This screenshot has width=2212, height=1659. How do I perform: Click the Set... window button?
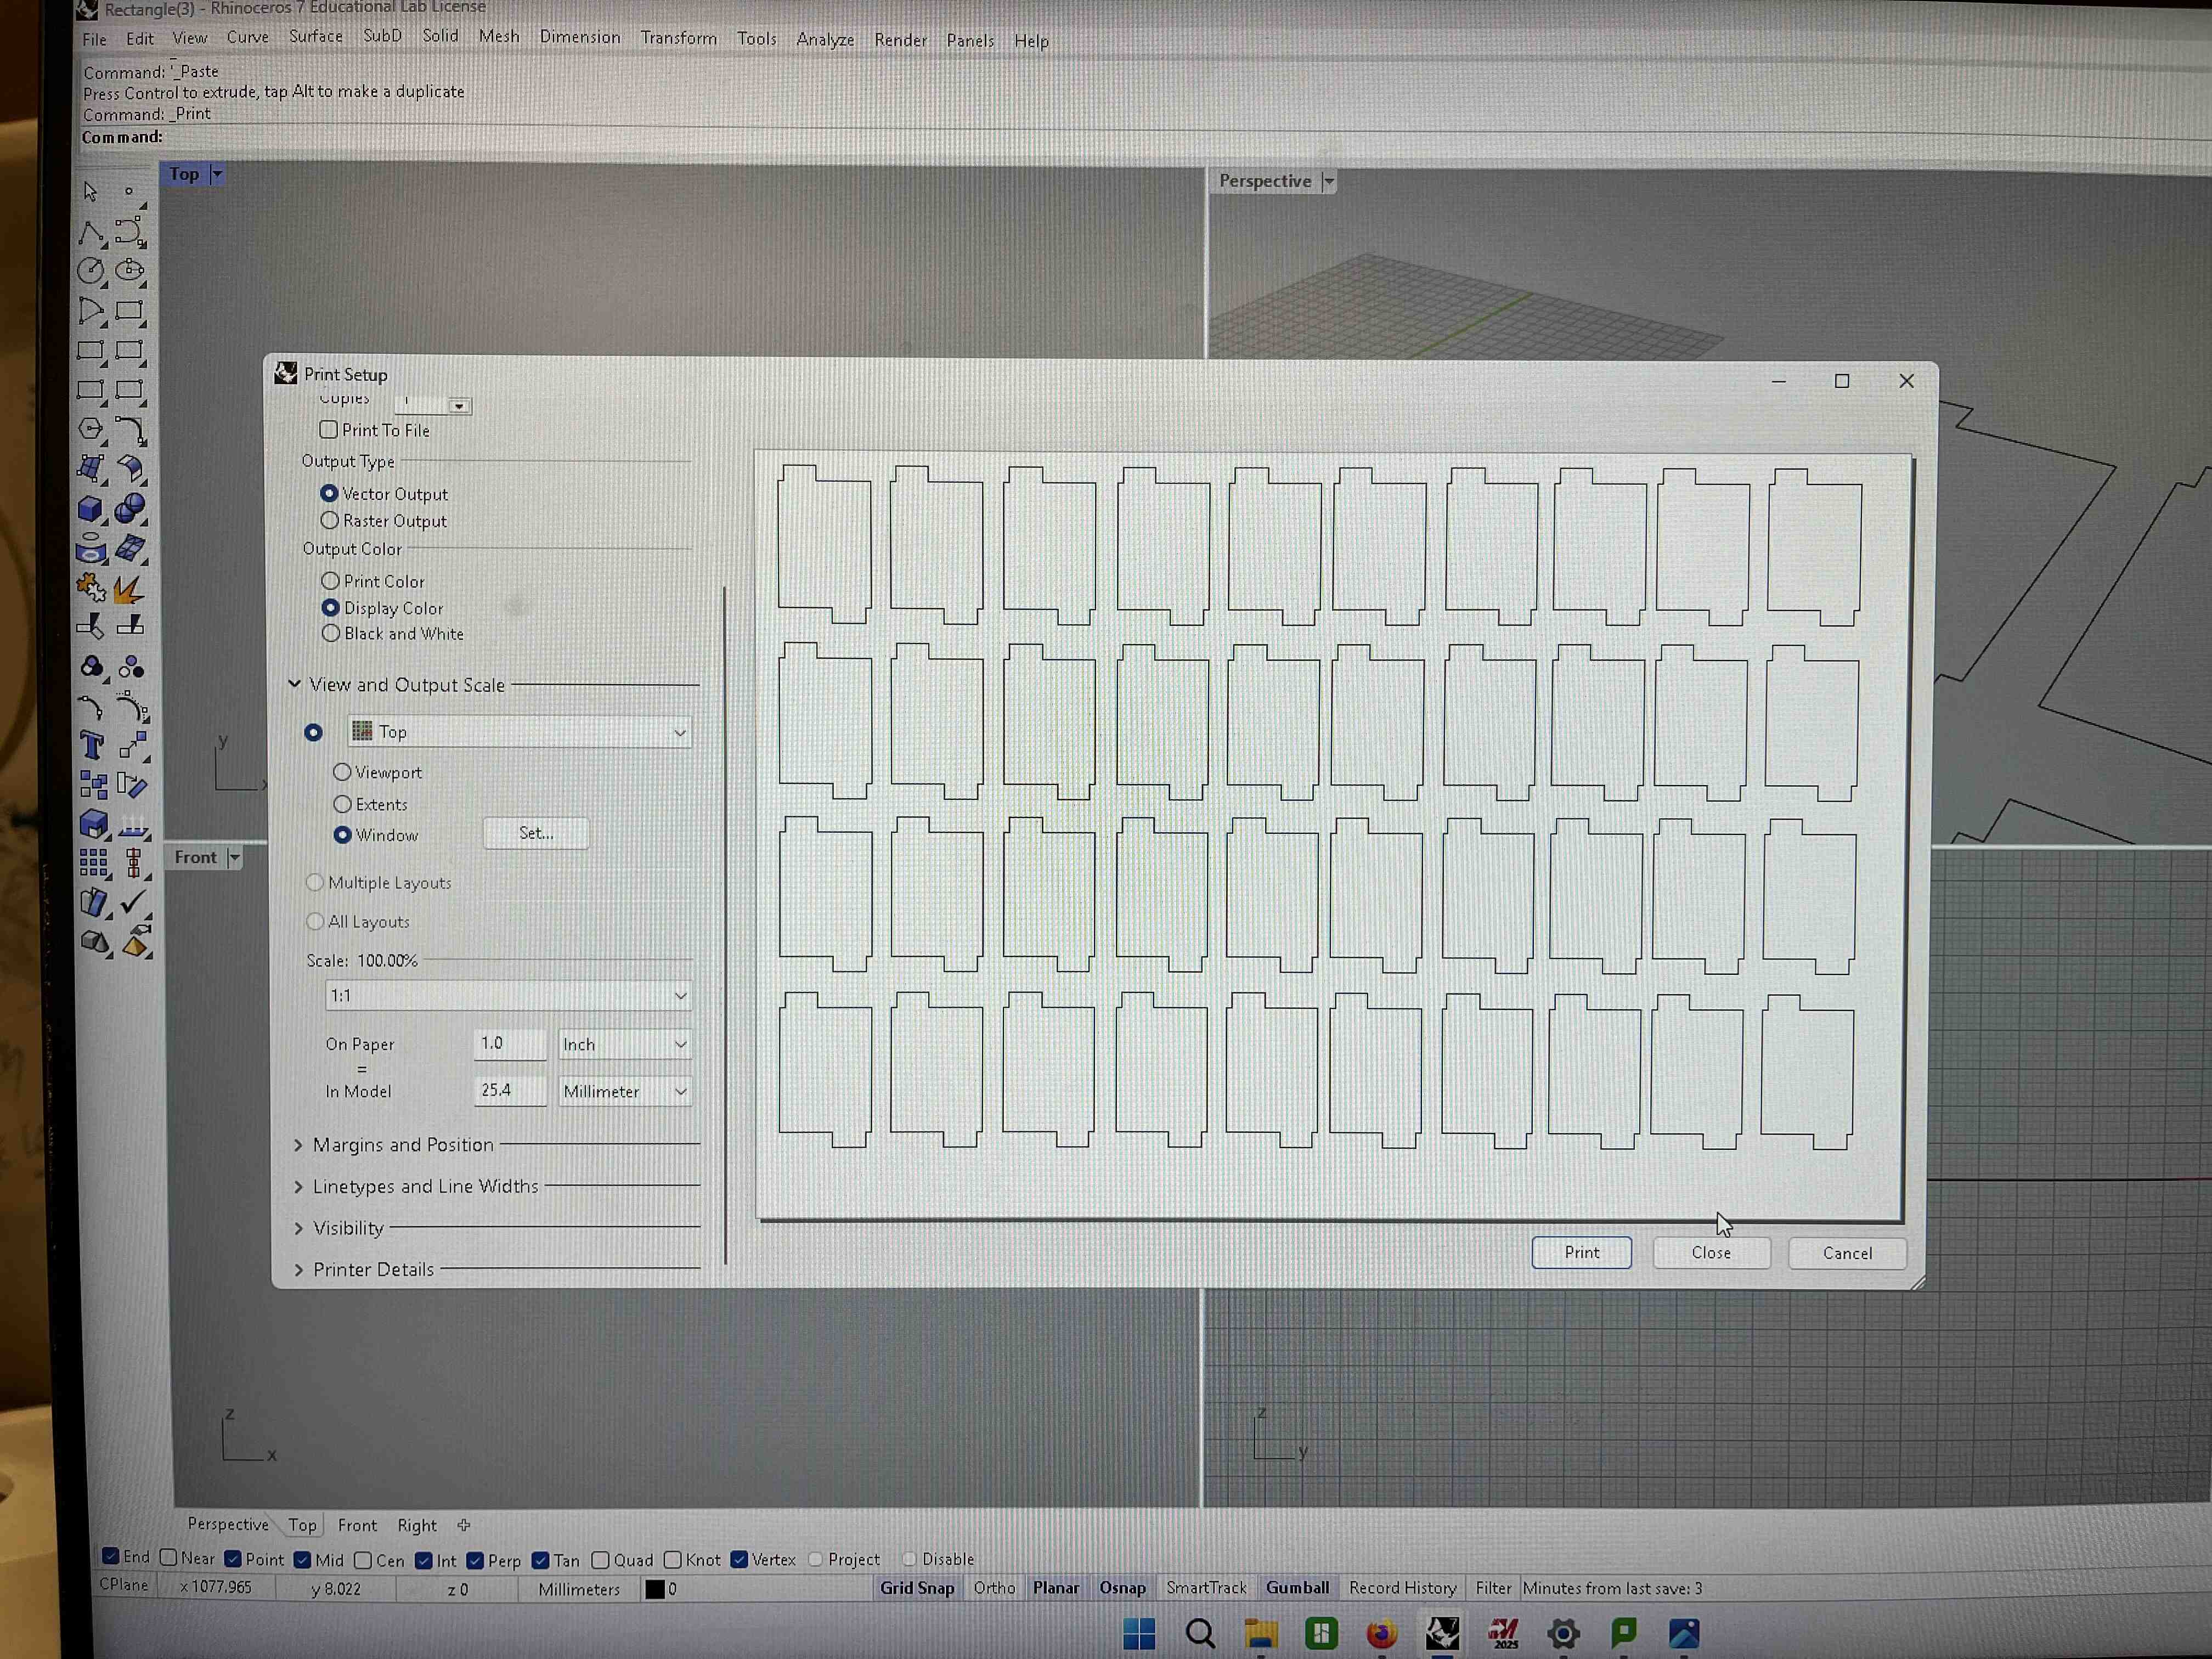(x=536, y=833)
